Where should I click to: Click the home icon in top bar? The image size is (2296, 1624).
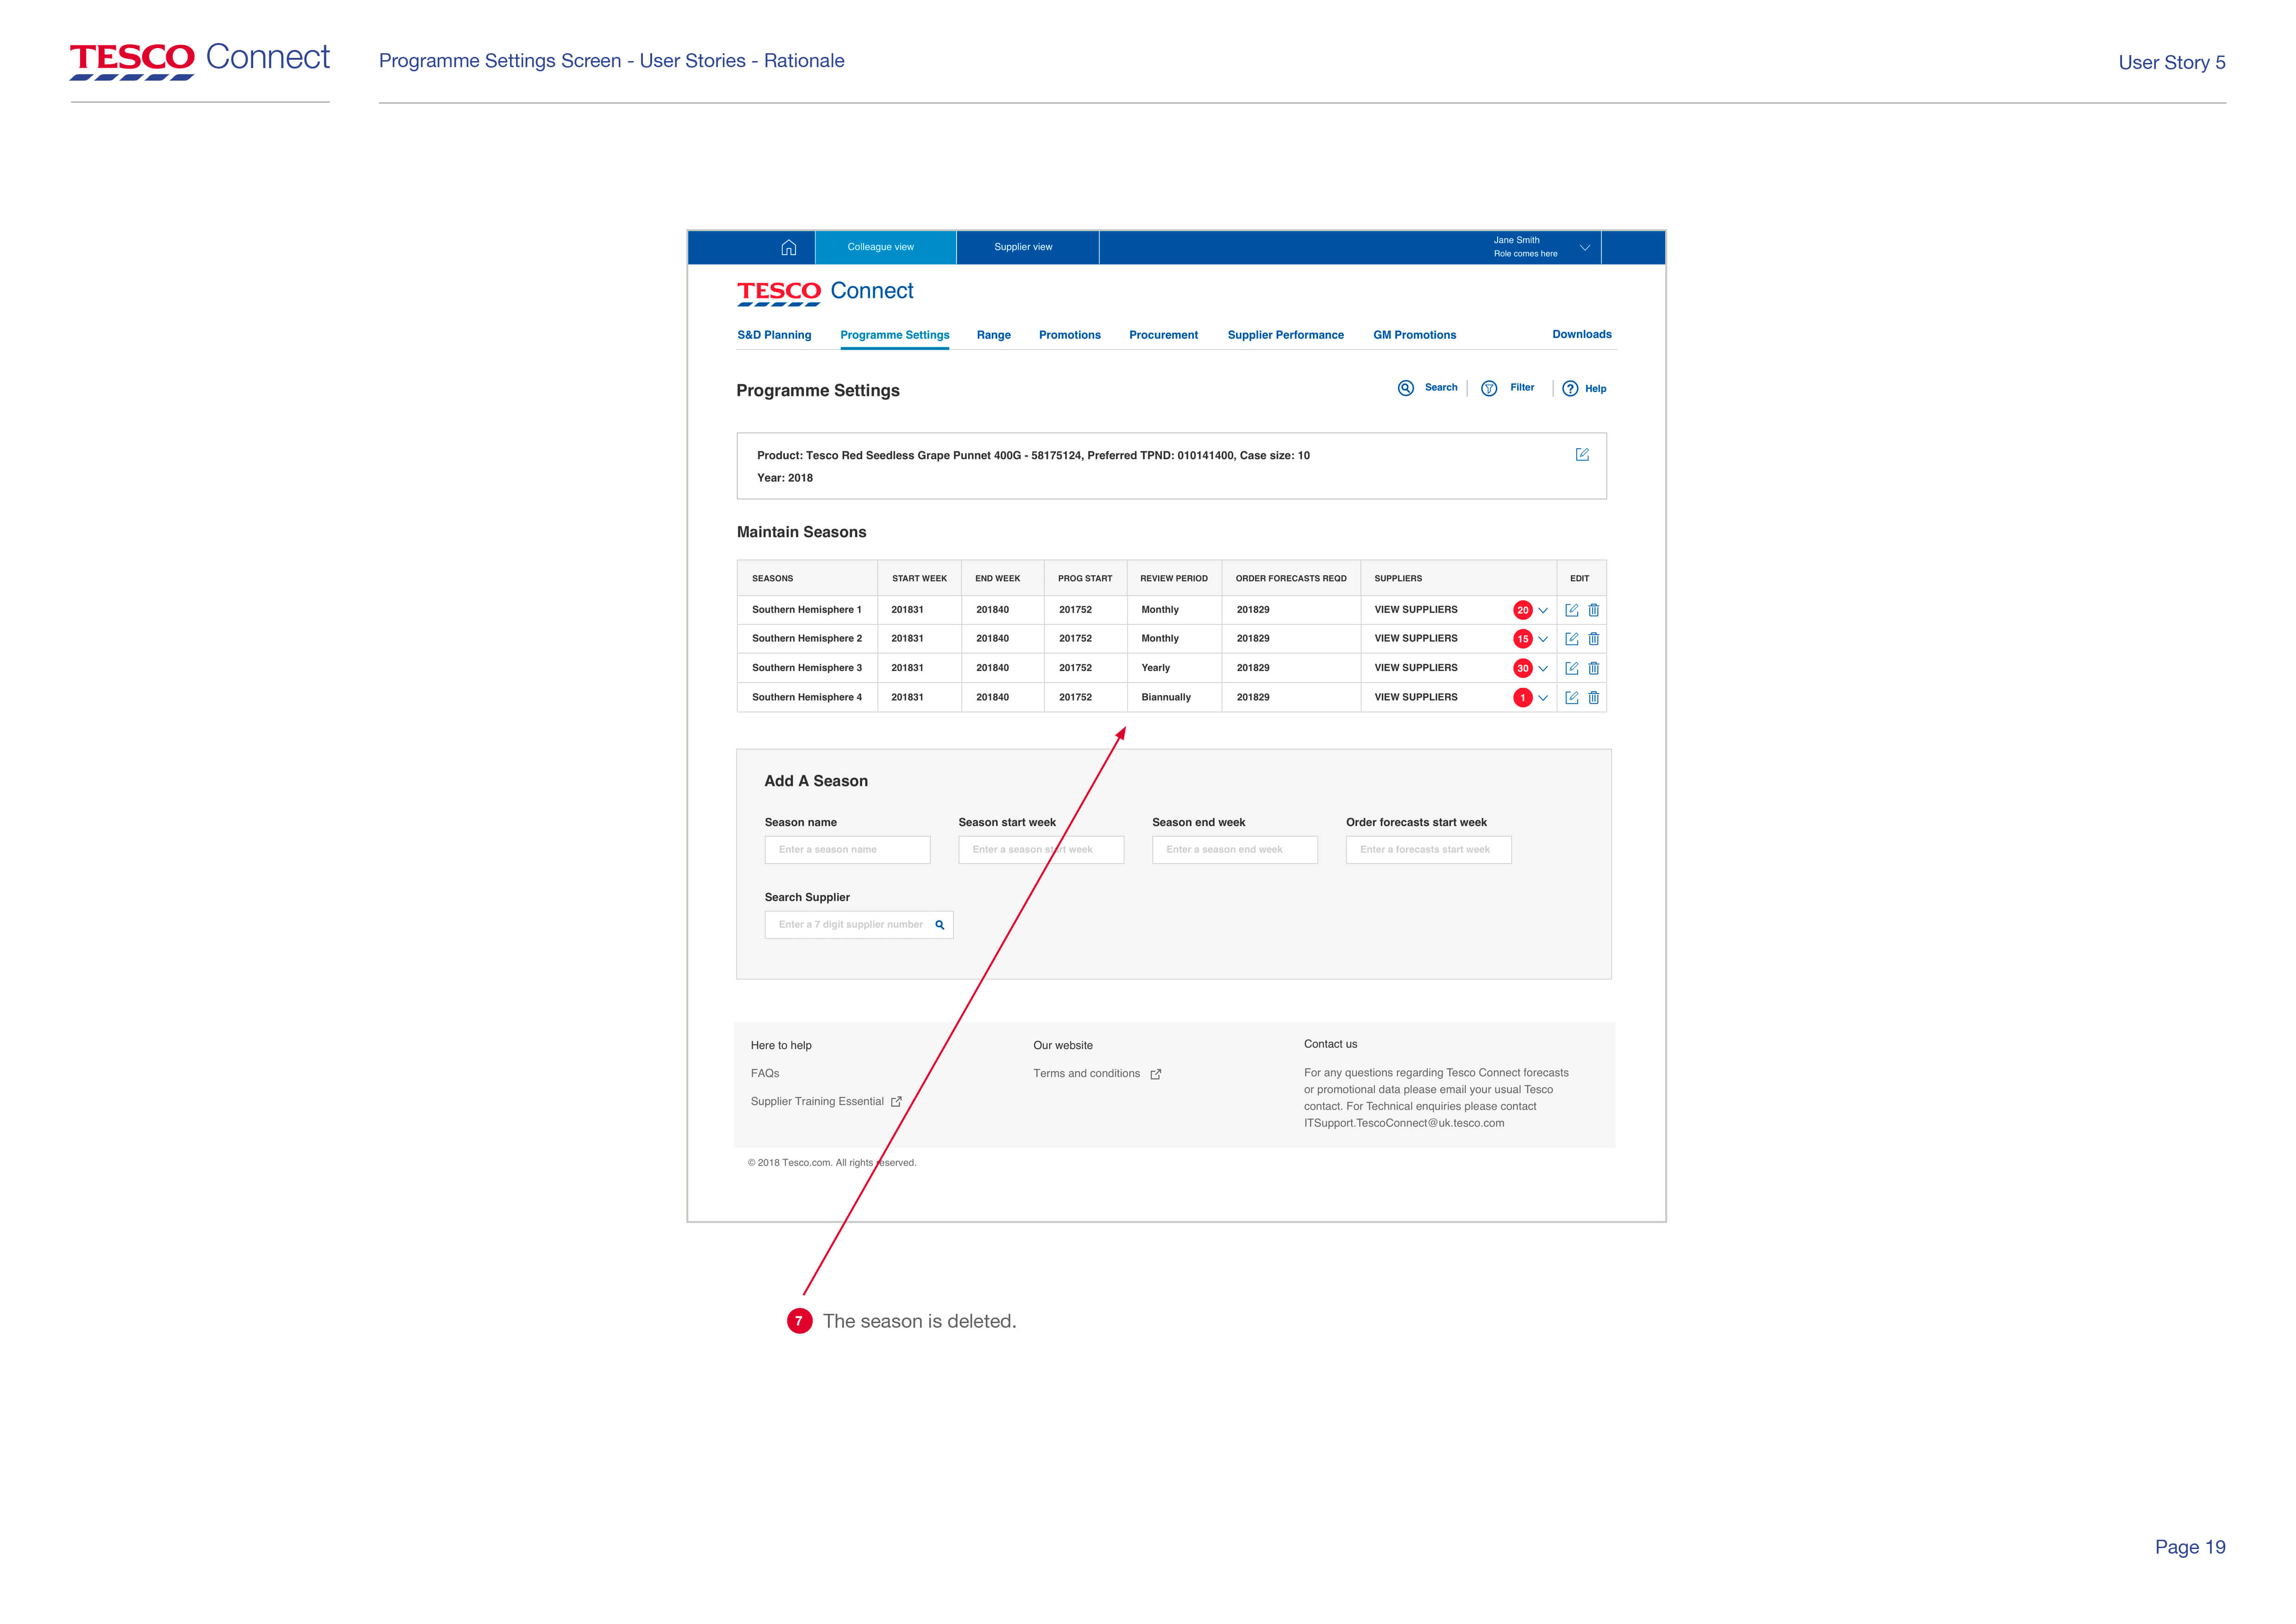coord(788,247)
